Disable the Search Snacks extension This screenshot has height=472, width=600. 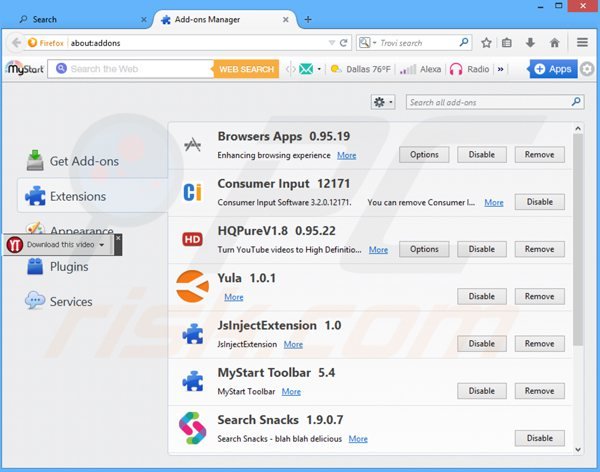point(540,438)
